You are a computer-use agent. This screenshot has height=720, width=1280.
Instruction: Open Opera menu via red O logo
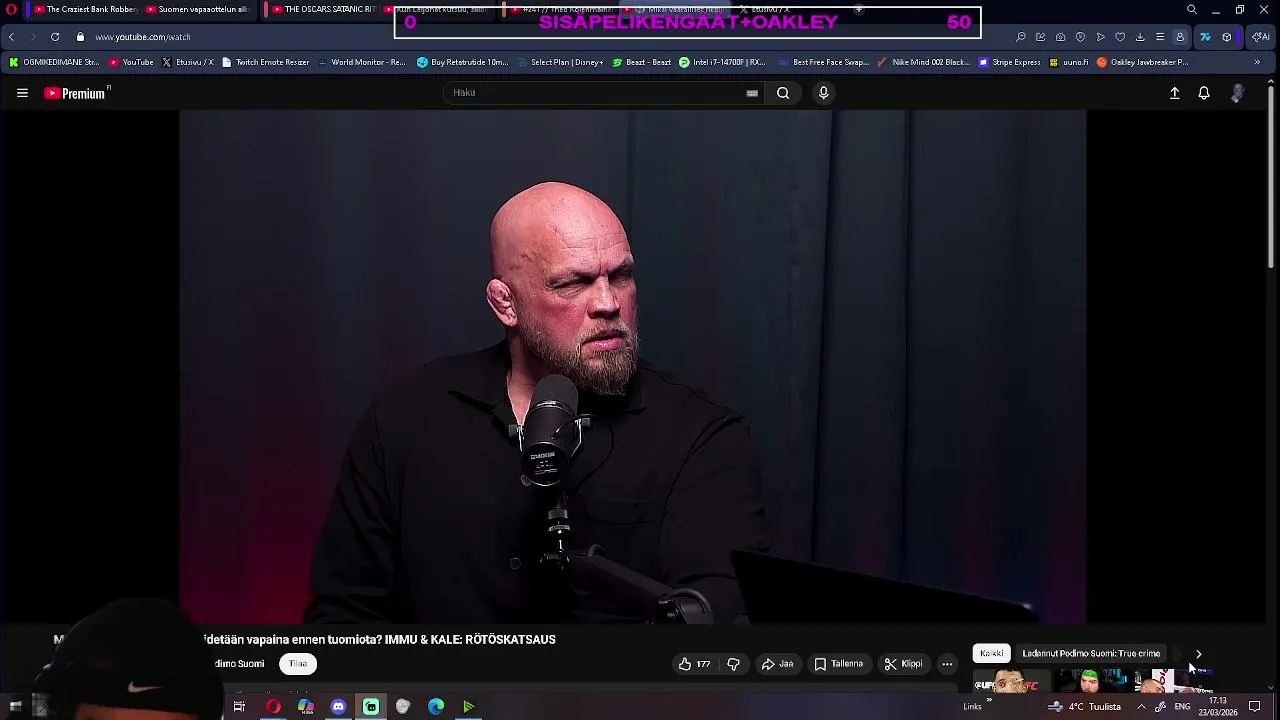tap(11, 10)
